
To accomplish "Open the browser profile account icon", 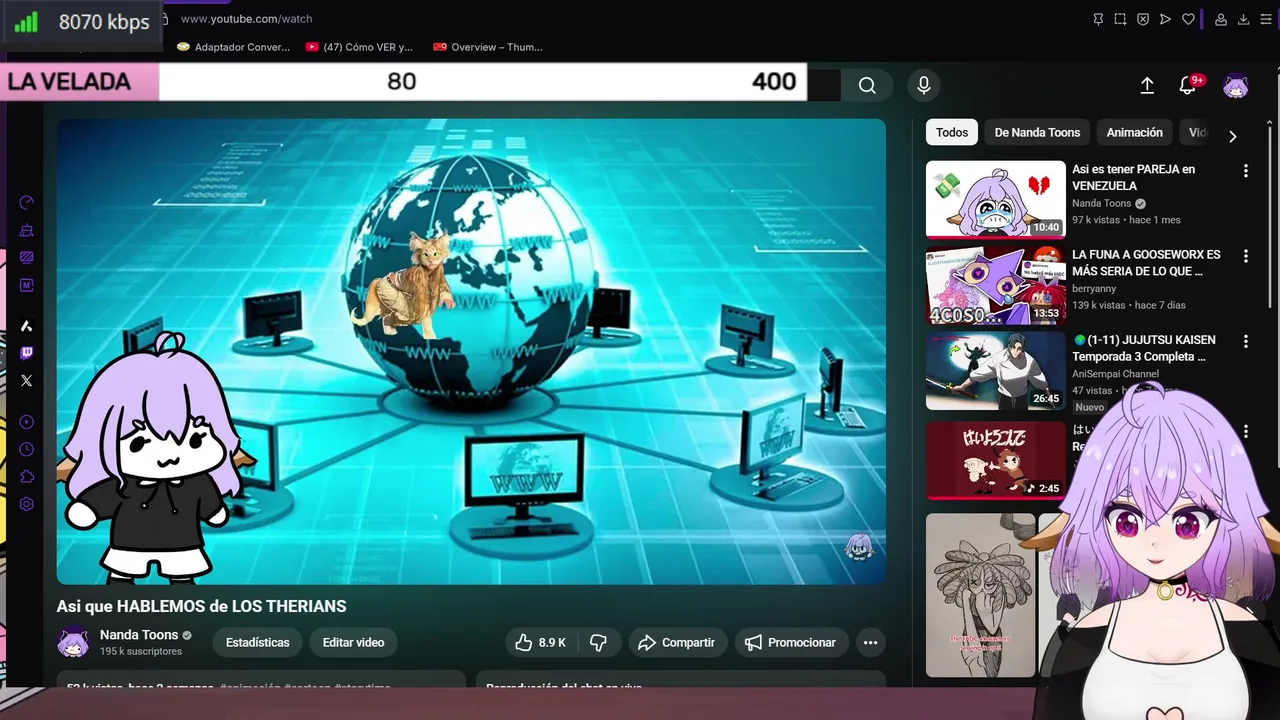I will [1221, 19].
